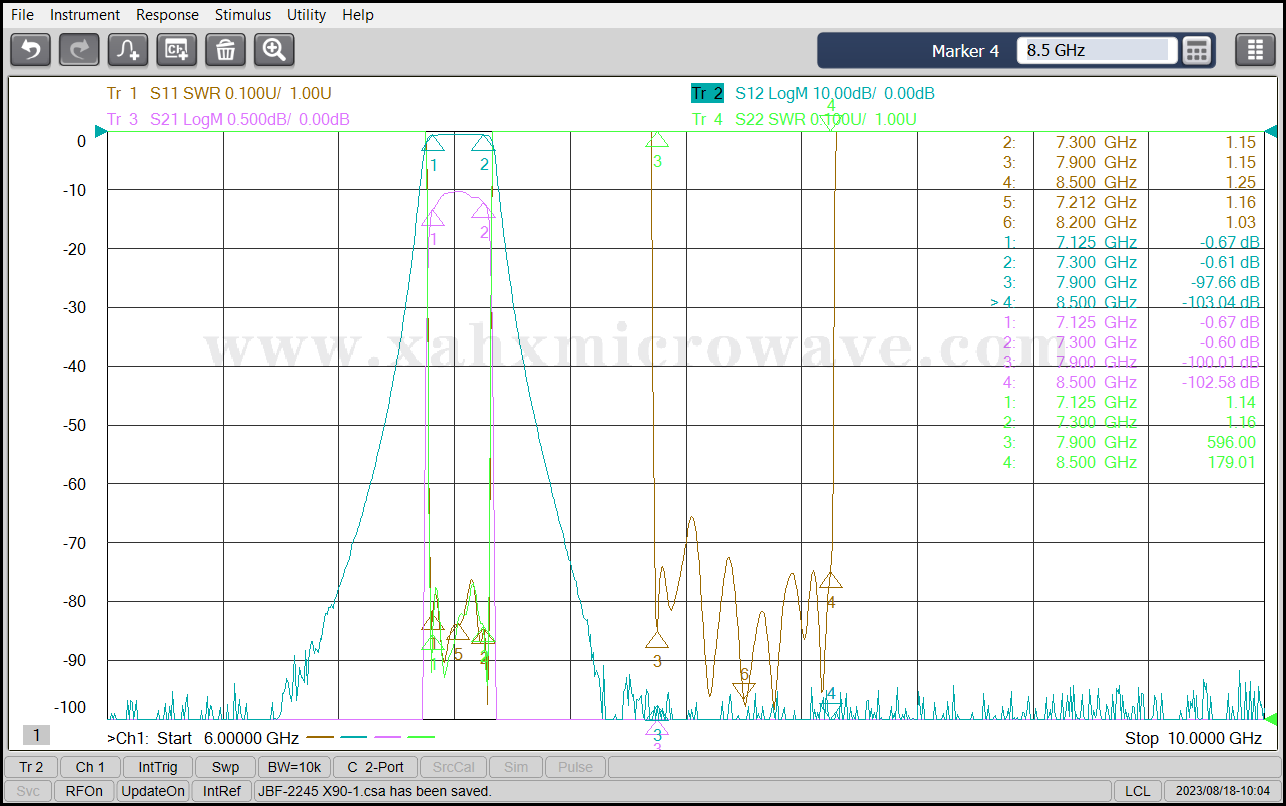This screenshot has width=1286, height=806.
Task: Click the purple marker 4 readout -102.58 dB
Action: (1219, 382)
